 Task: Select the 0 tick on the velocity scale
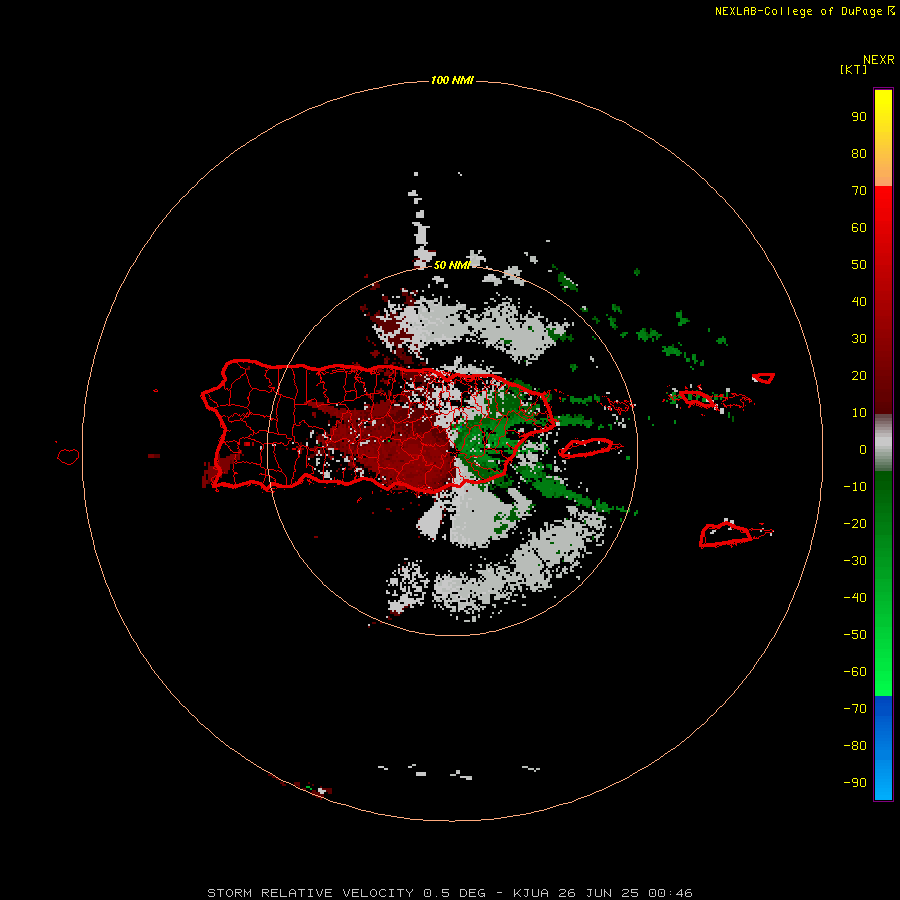(863, 450)
